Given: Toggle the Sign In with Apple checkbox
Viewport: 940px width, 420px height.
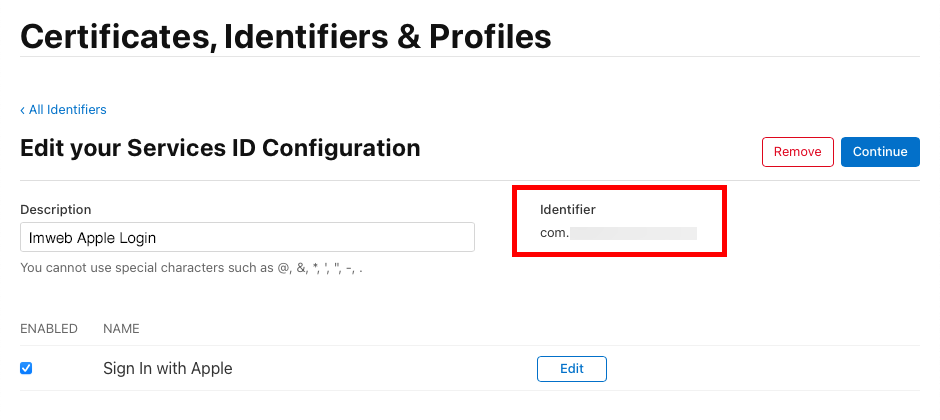Looking at the screenshot, I should coord(26,368).
